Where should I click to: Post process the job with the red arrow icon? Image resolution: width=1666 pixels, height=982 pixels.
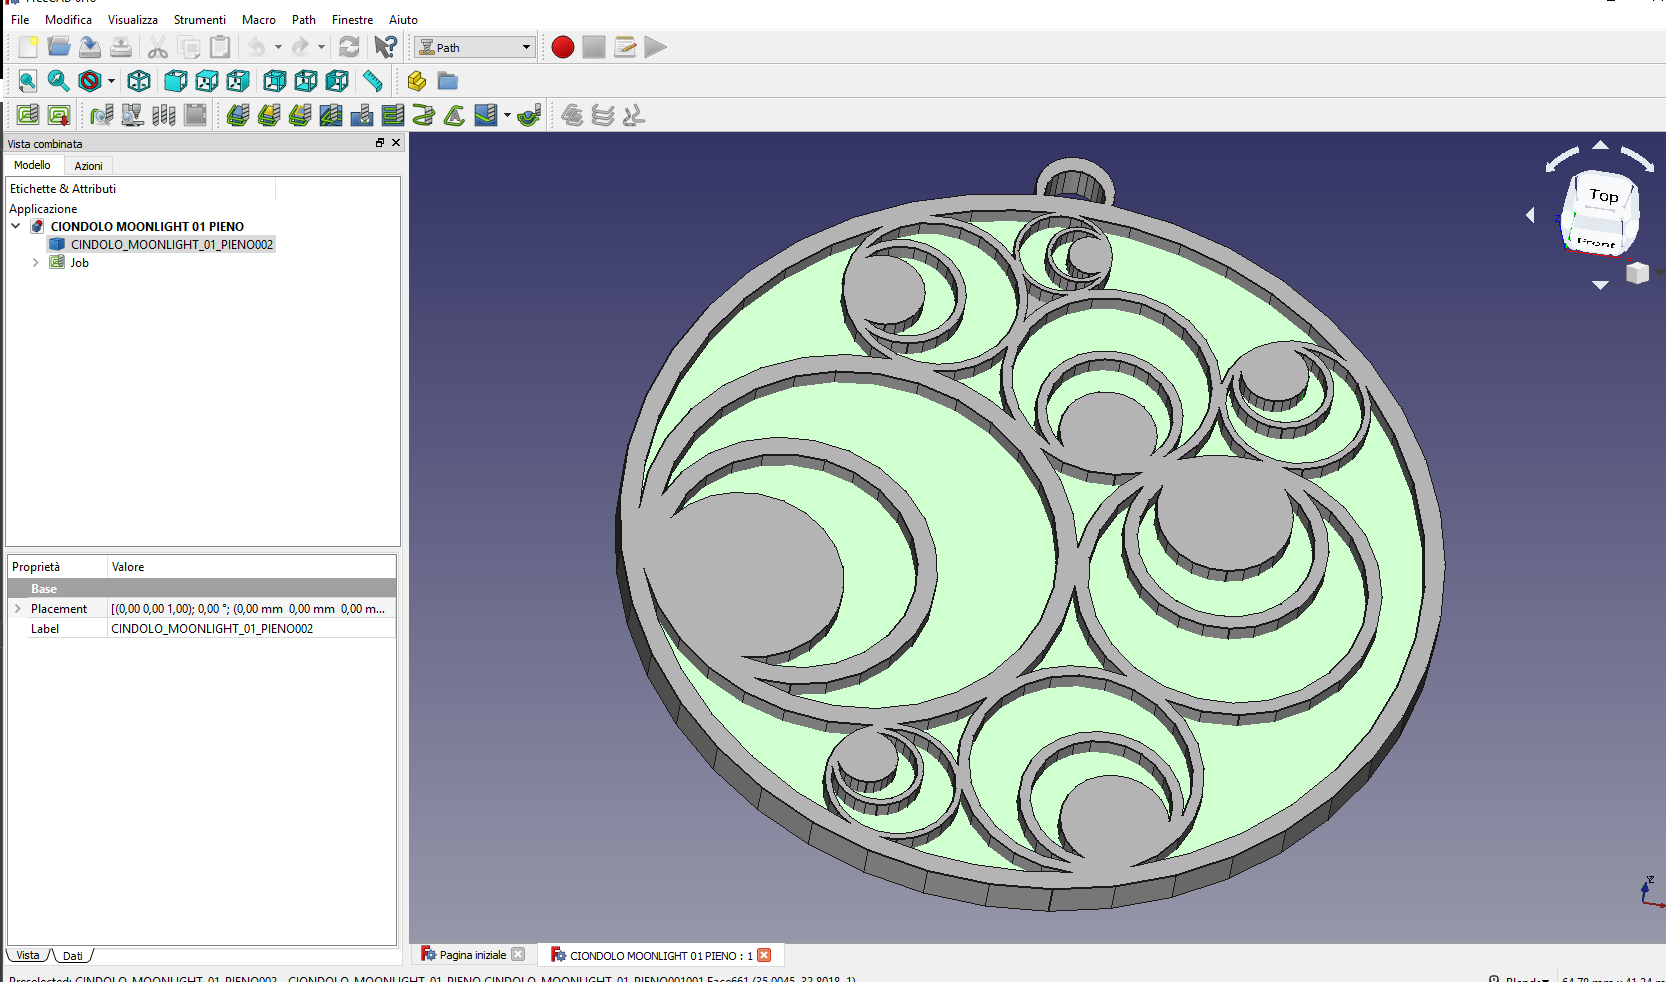coord(59,115)
